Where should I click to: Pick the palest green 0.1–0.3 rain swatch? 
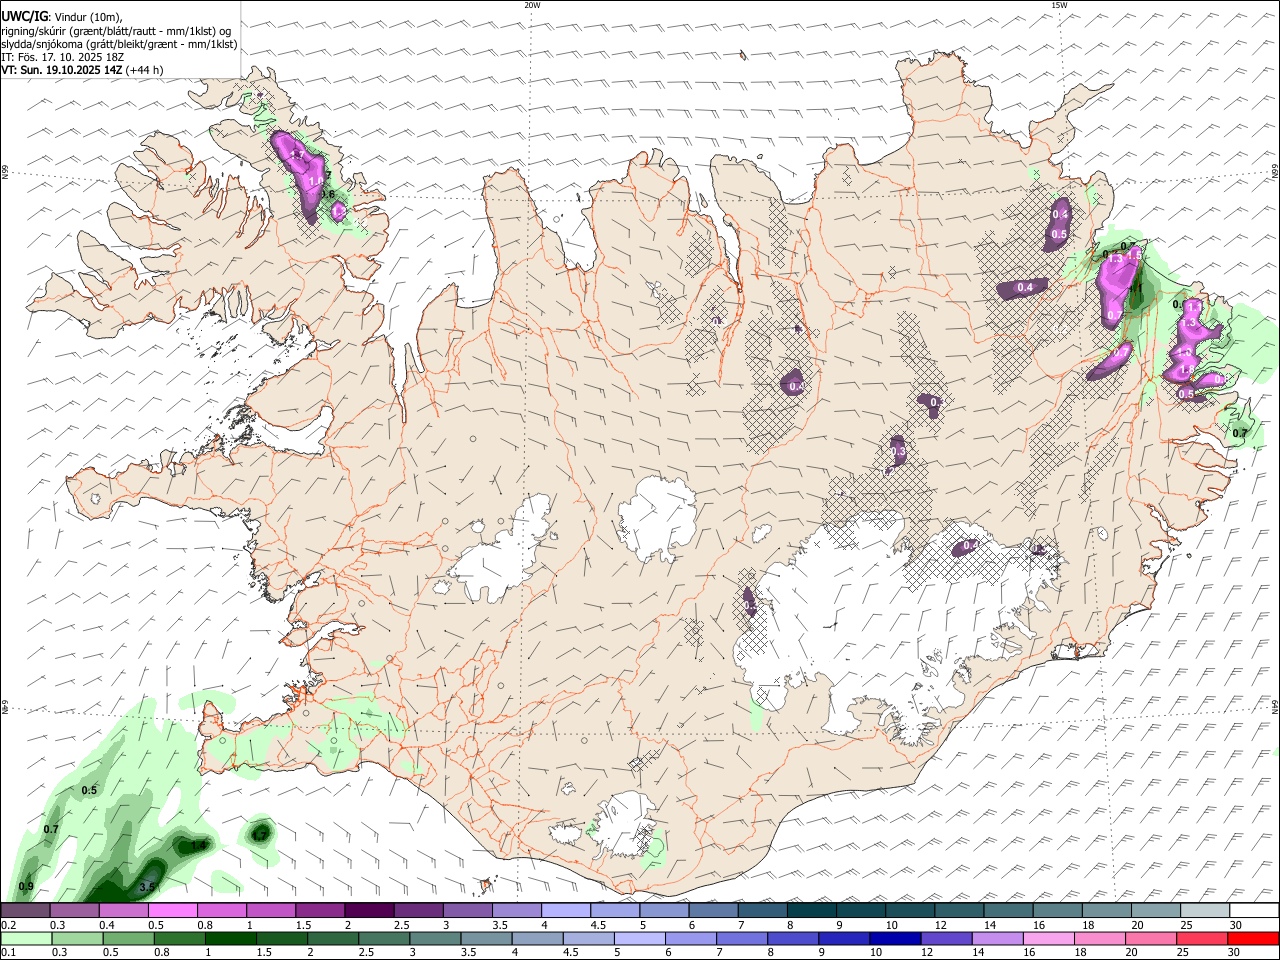[25, 939]
